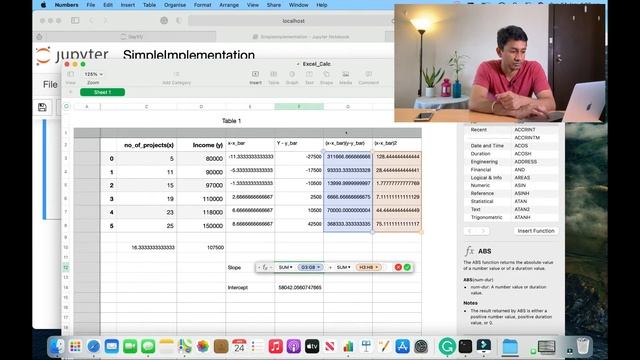
Task: Open Numbers app from the Dock
Action: click(x=348, y=347)
